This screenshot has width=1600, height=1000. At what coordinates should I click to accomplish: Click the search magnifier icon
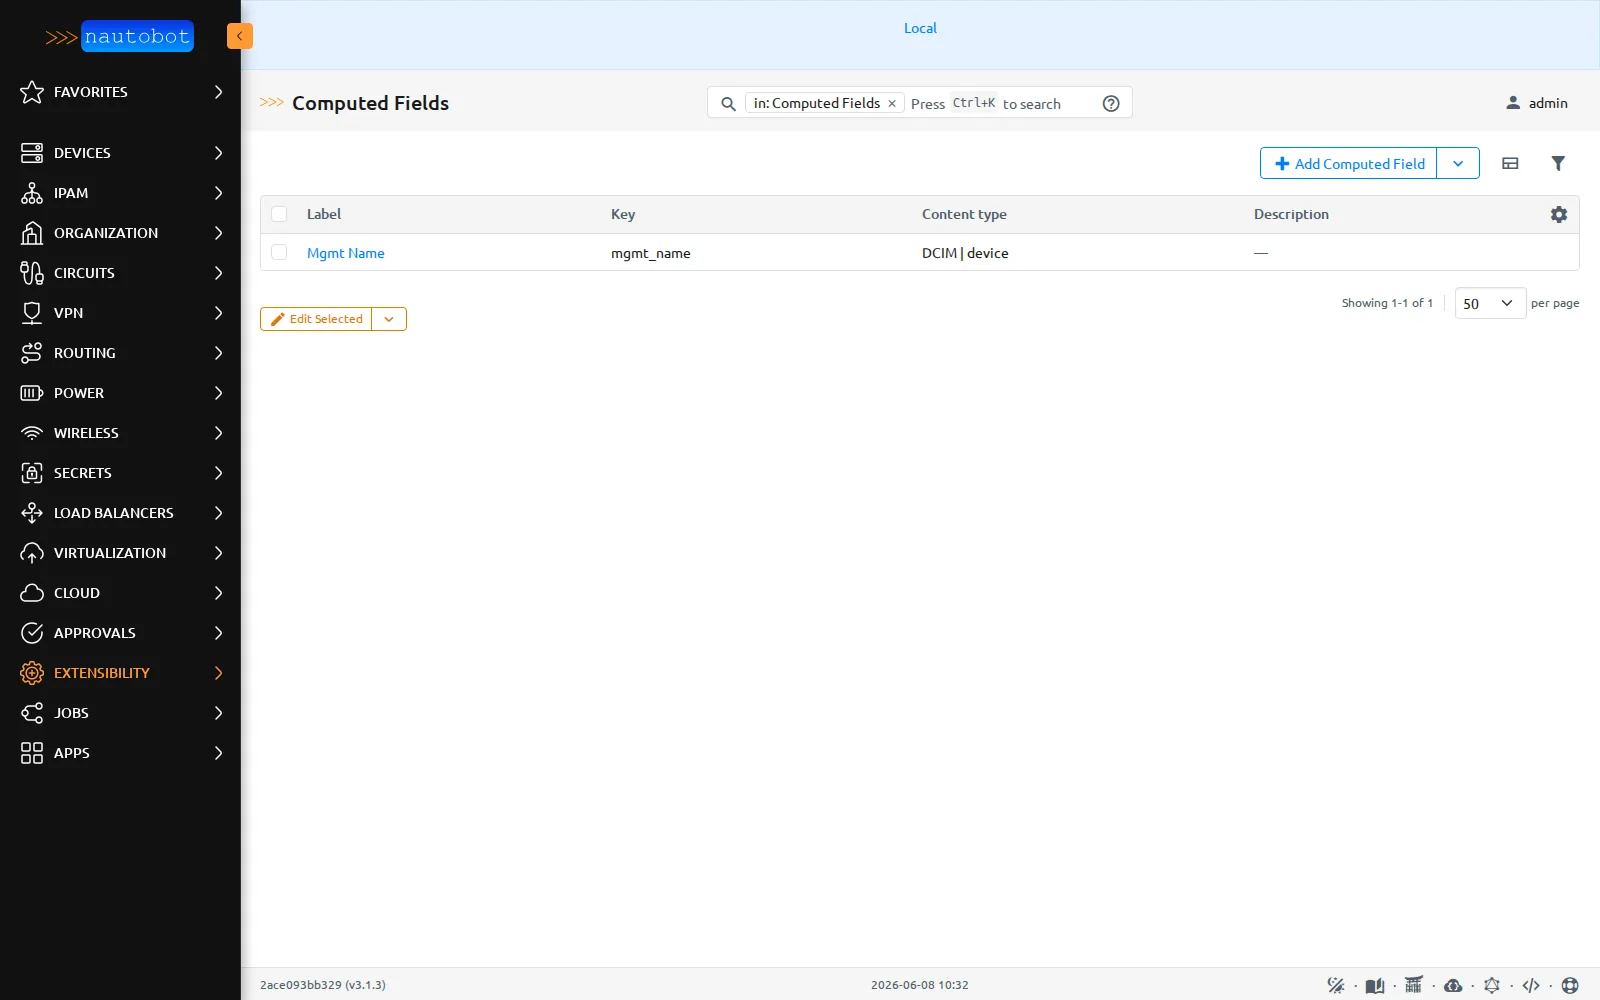[728, 104]
